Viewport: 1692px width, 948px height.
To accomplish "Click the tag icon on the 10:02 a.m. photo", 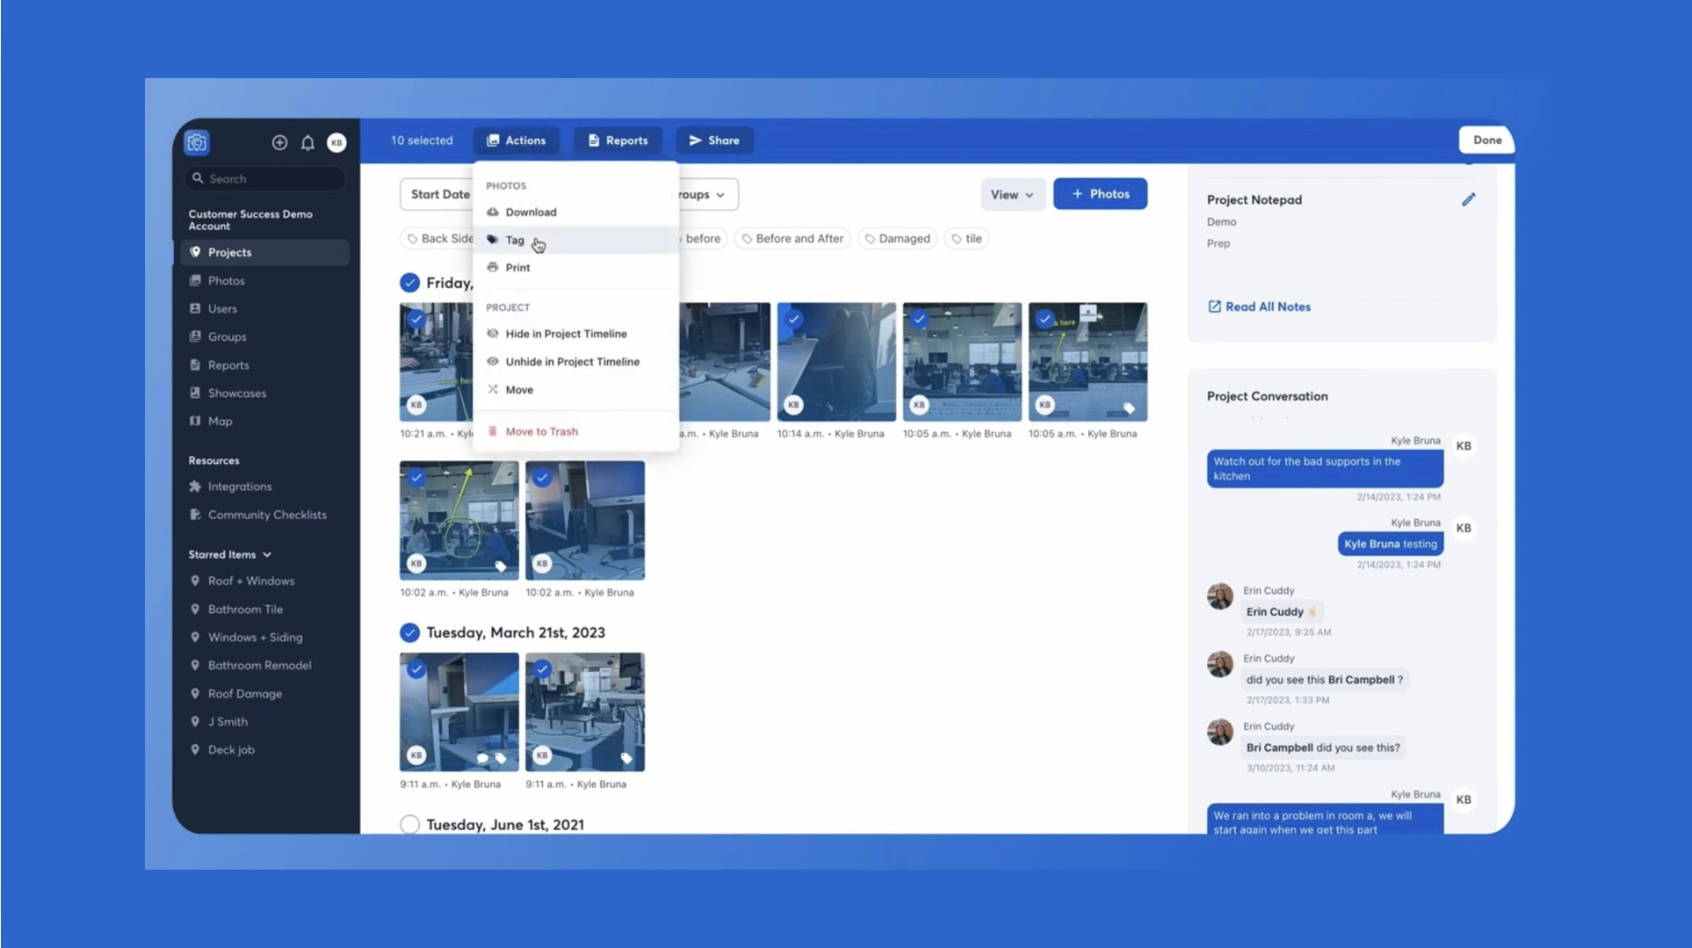I will [x=500, y=566].
